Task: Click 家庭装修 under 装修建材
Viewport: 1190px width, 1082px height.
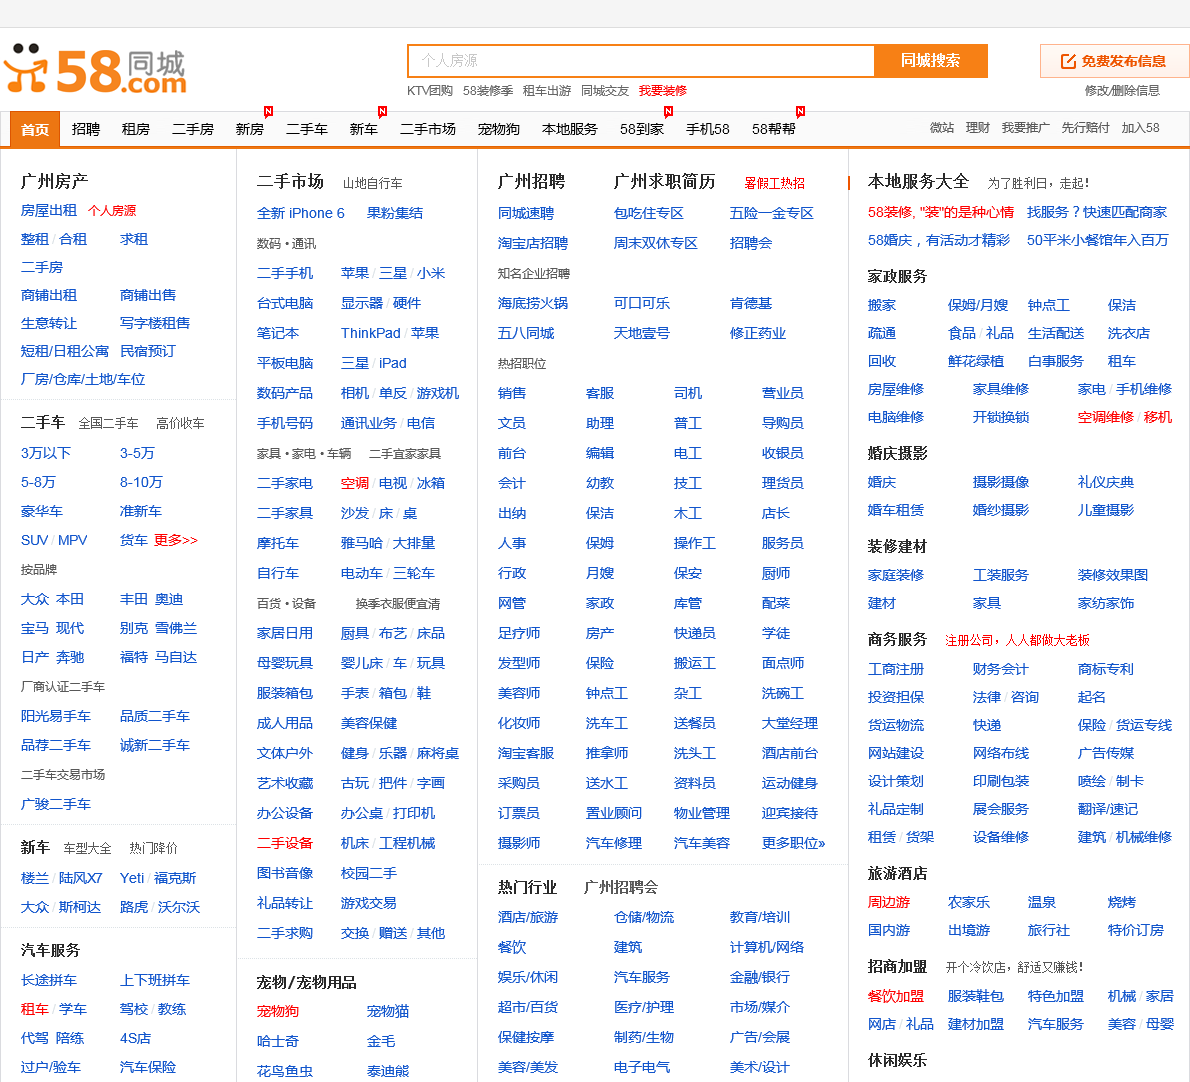Action: [896, 575]
